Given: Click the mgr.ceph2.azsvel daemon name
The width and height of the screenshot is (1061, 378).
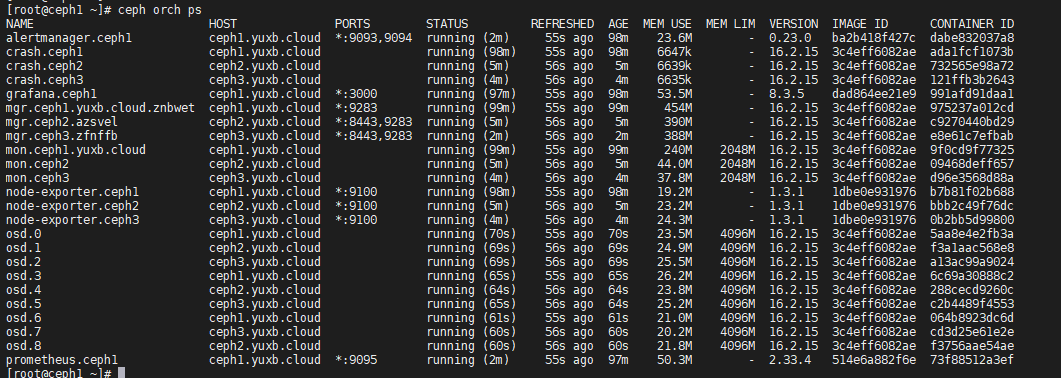Looking at the screenshot, I should [x=62, y=122].
